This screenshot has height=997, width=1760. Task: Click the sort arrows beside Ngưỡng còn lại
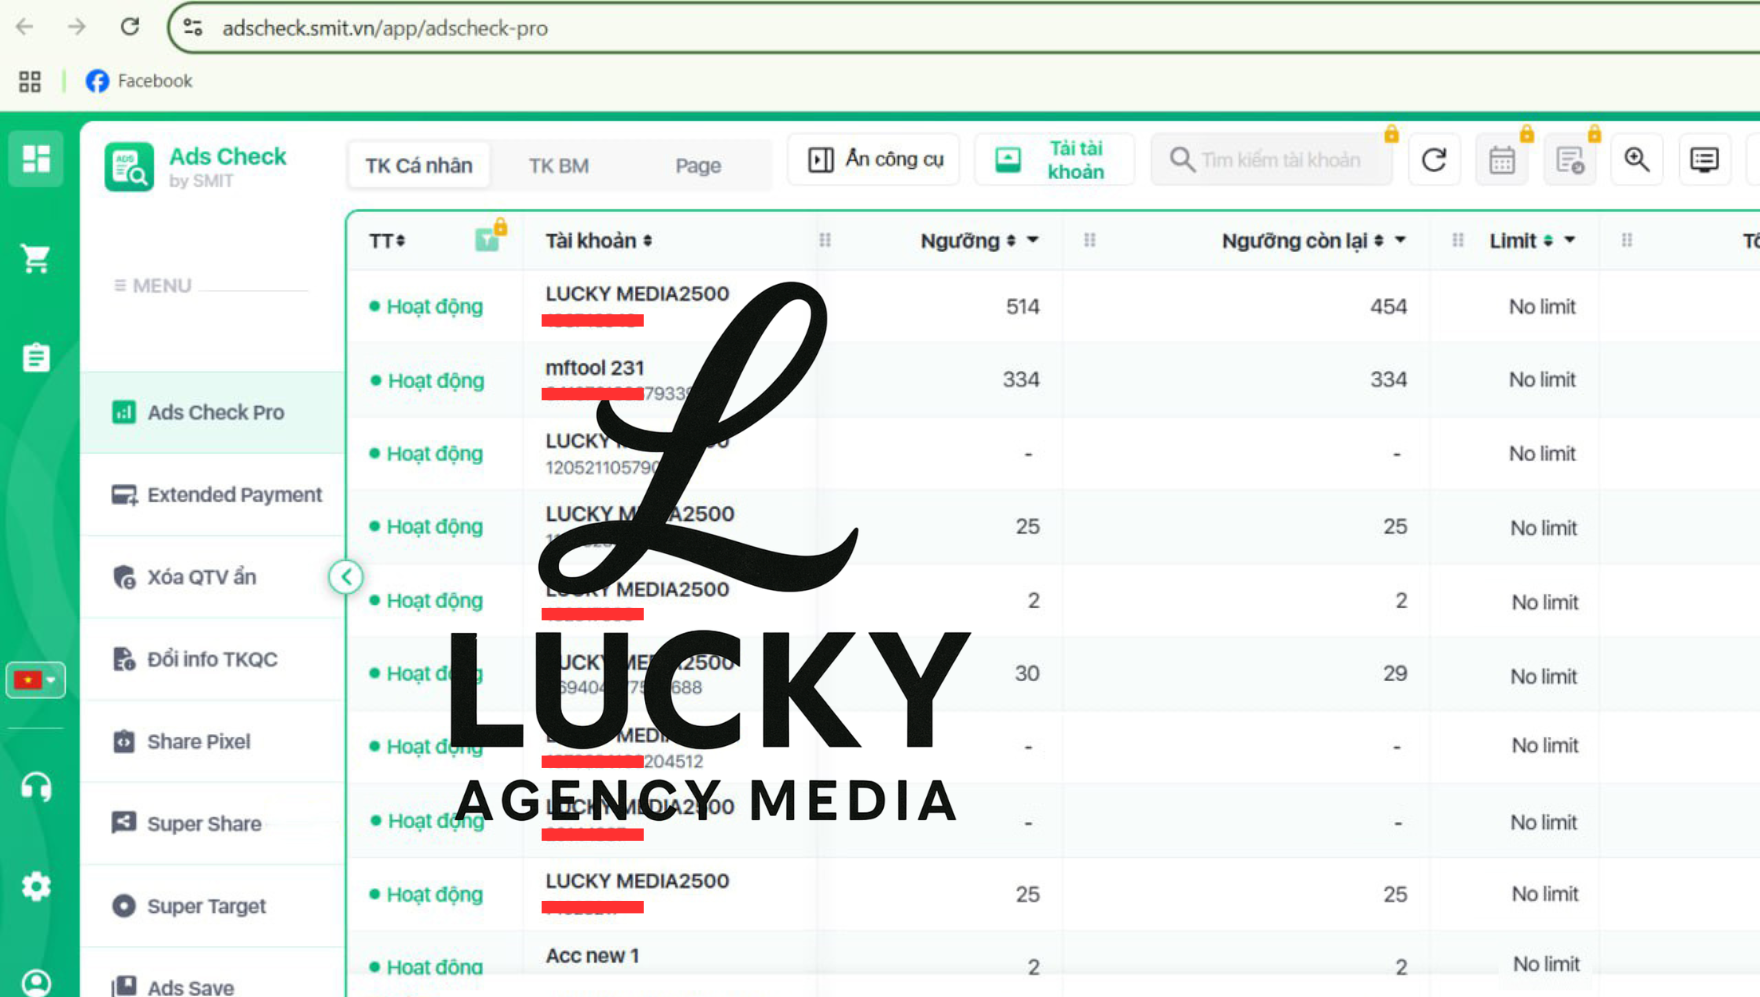coord(1378,241)
